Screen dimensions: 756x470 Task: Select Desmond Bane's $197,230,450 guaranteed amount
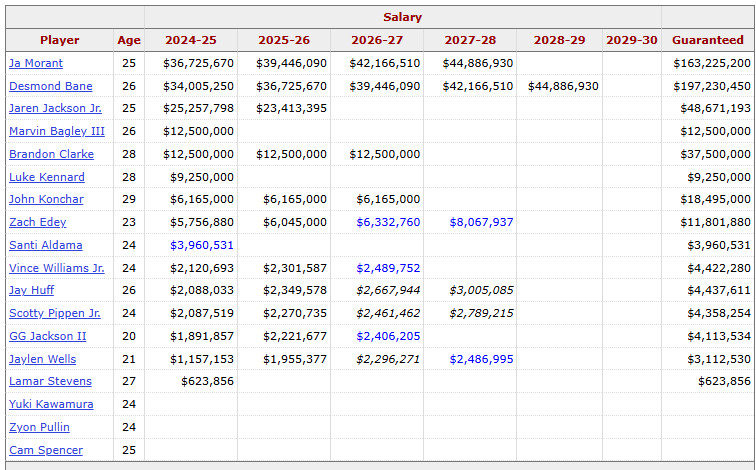point(712,86)
